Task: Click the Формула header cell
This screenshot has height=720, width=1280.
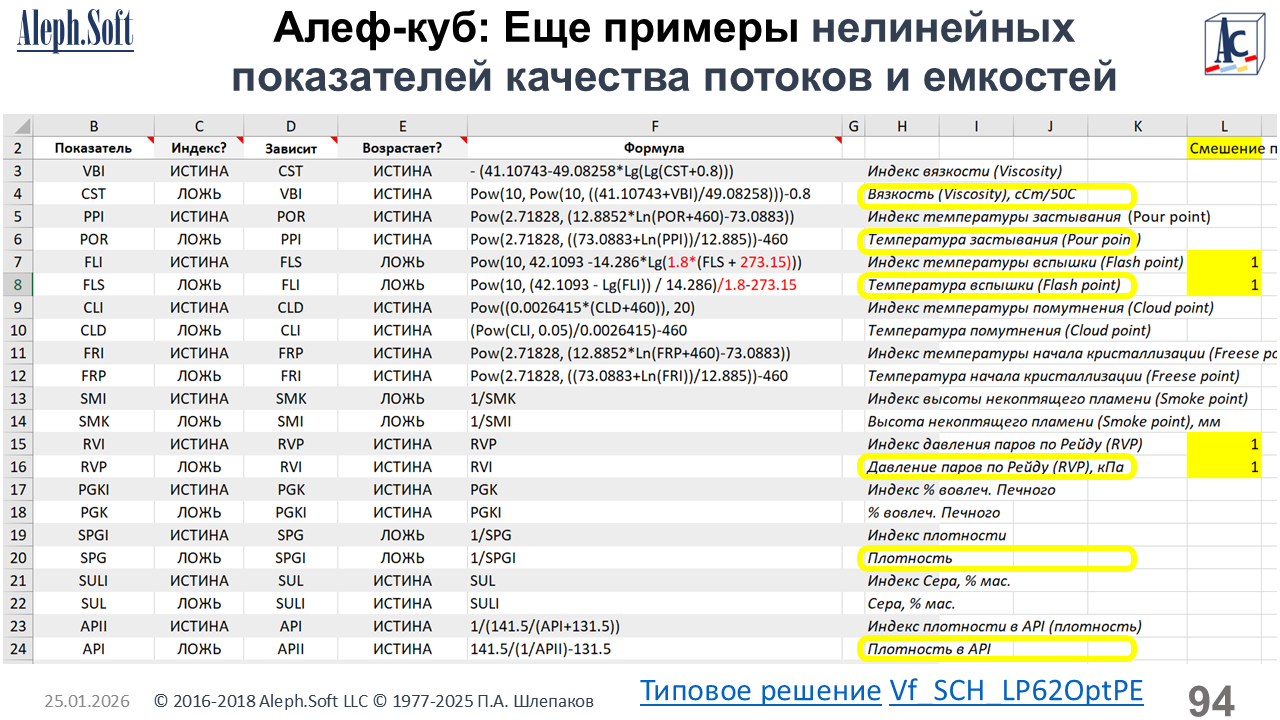Action: tap(654, 148)
